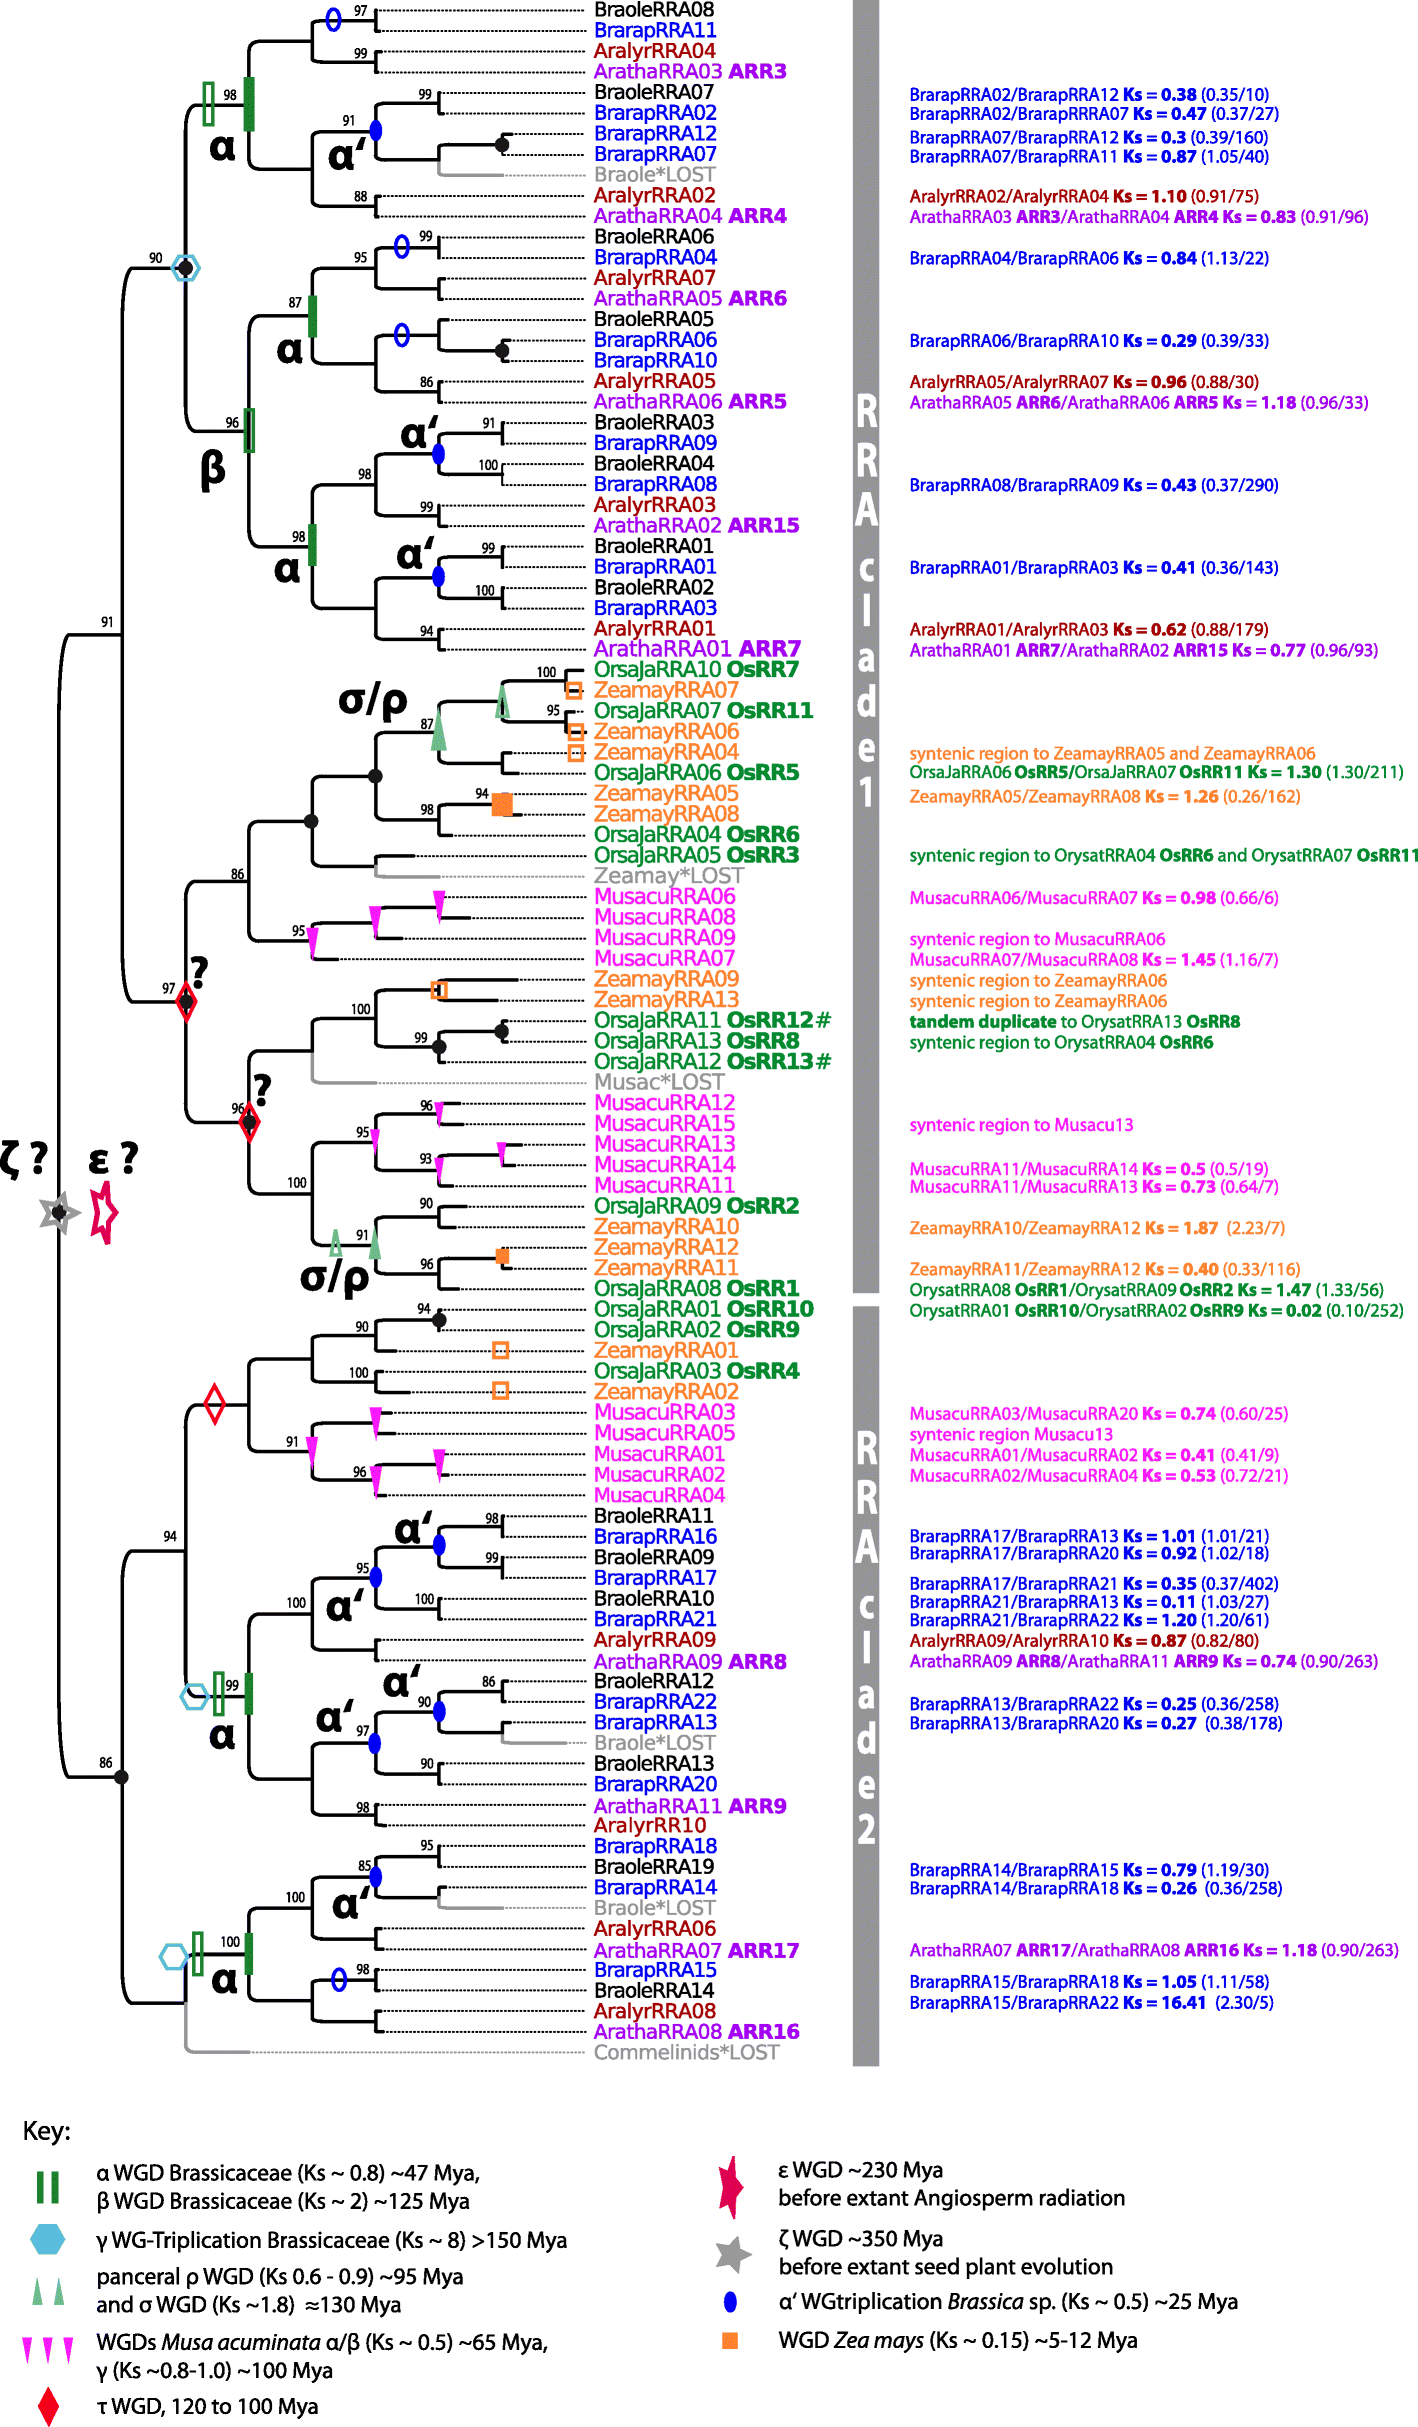Select the AralyrRR10 leaf label

pos(649,1825)
